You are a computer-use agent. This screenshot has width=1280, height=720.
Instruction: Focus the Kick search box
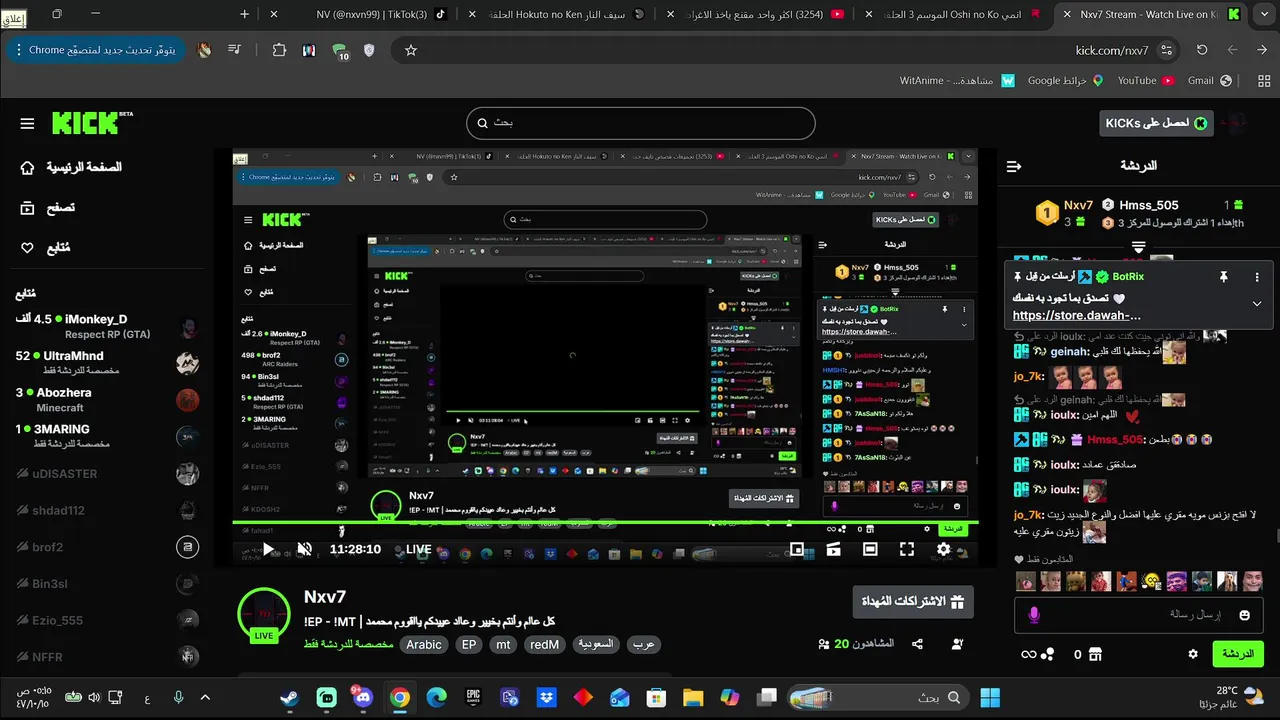coord(641,123)
